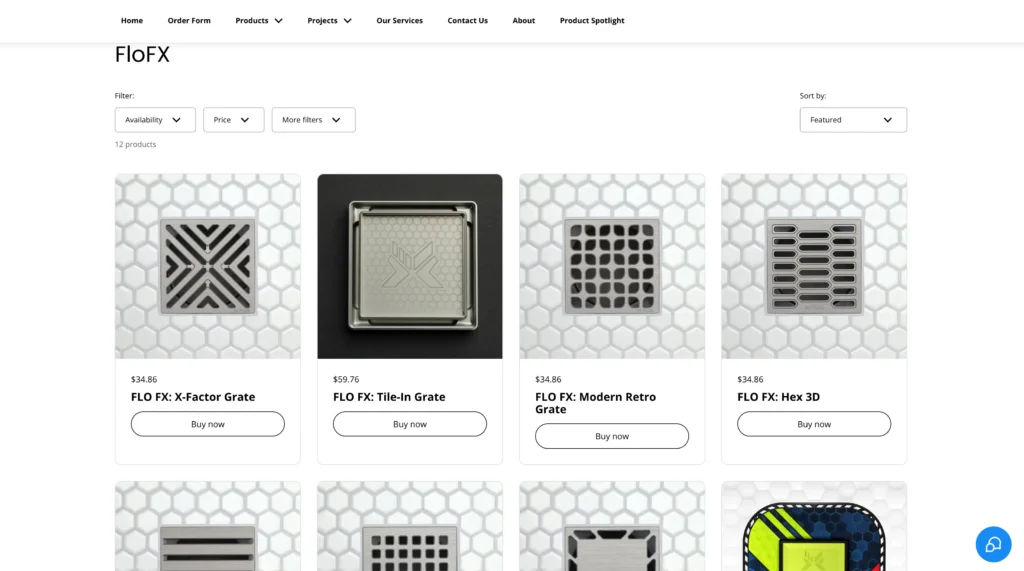Visit the About page
Viewport: 1024px width, 571px height.
coord(523,20)
